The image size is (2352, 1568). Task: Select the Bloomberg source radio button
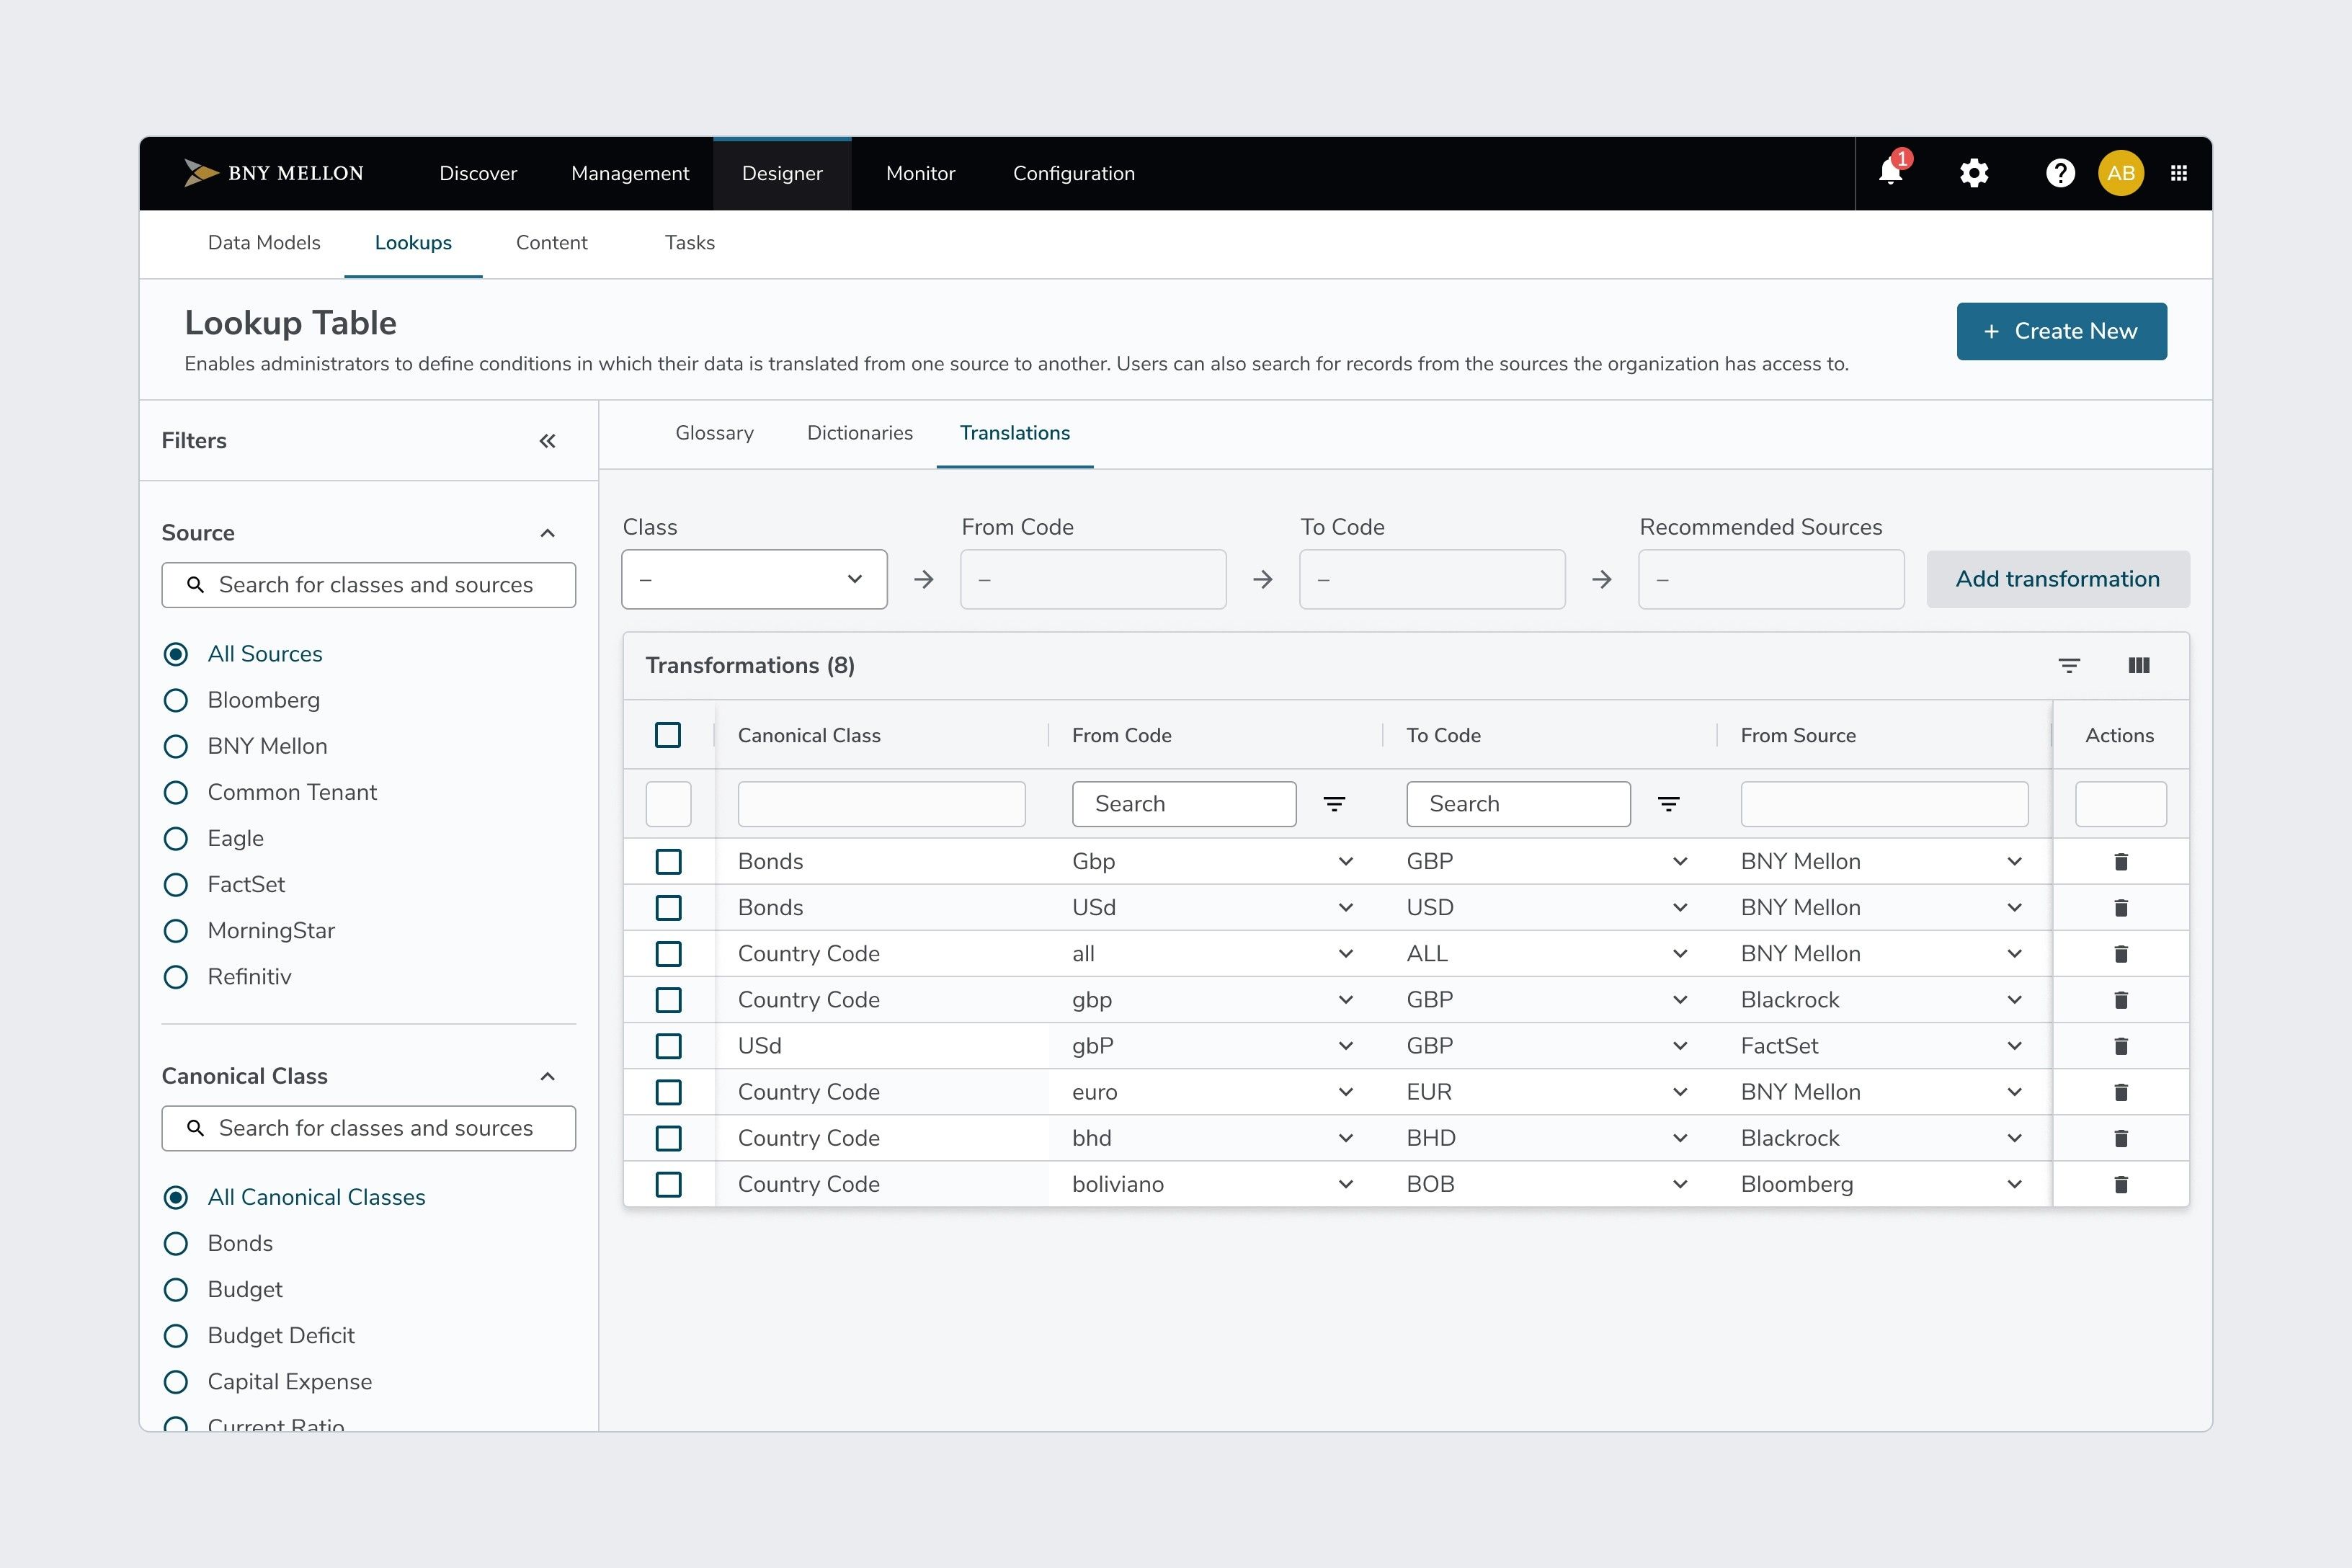click(x=176, y=700)
